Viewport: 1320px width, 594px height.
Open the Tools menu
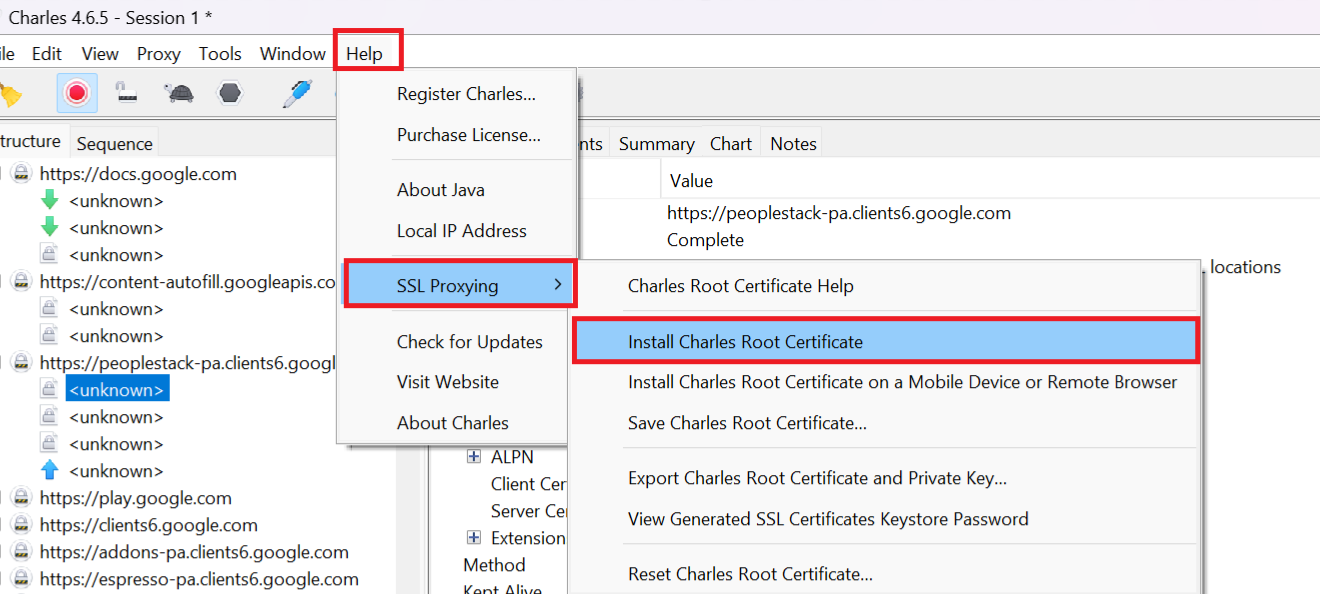click(220, 54)
